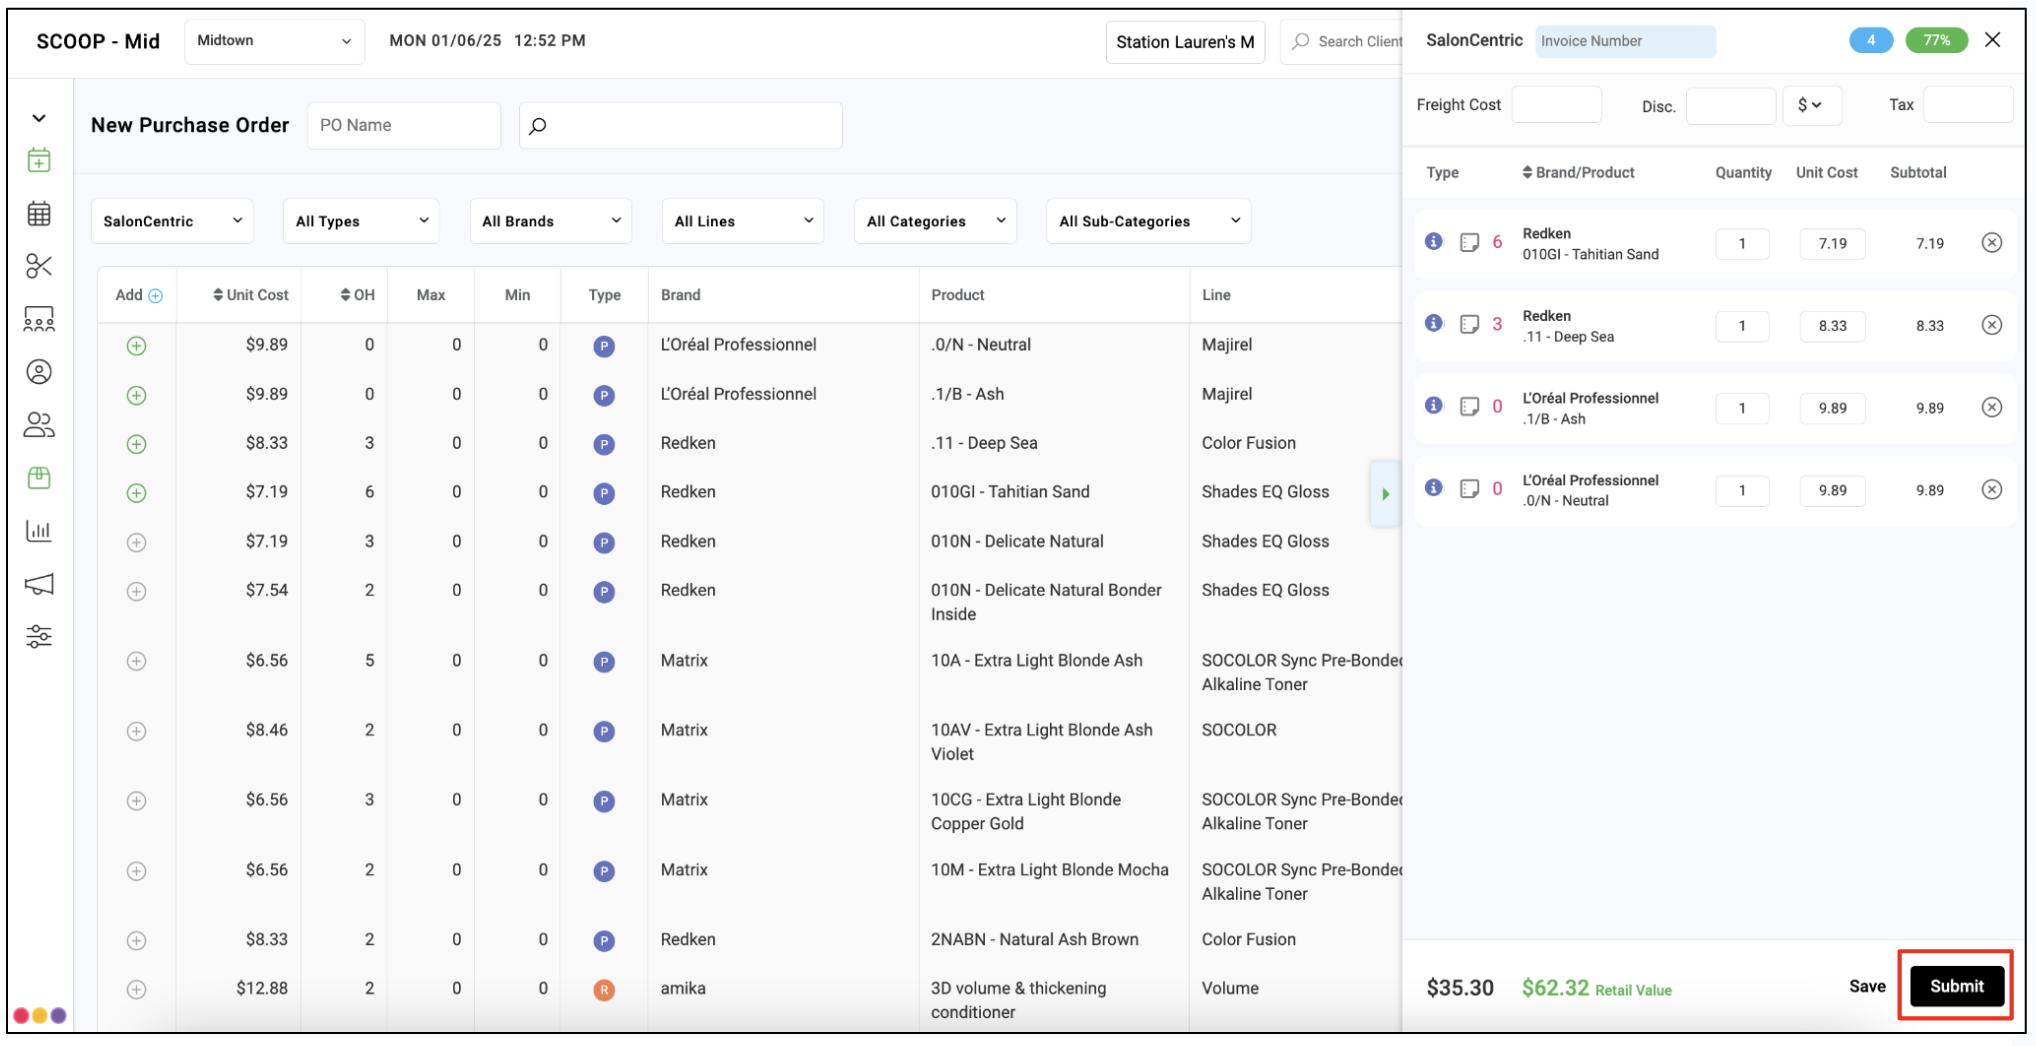Open the staff team sidebar icon
The image size is (2036, 1046).
[x=39, y=425]
